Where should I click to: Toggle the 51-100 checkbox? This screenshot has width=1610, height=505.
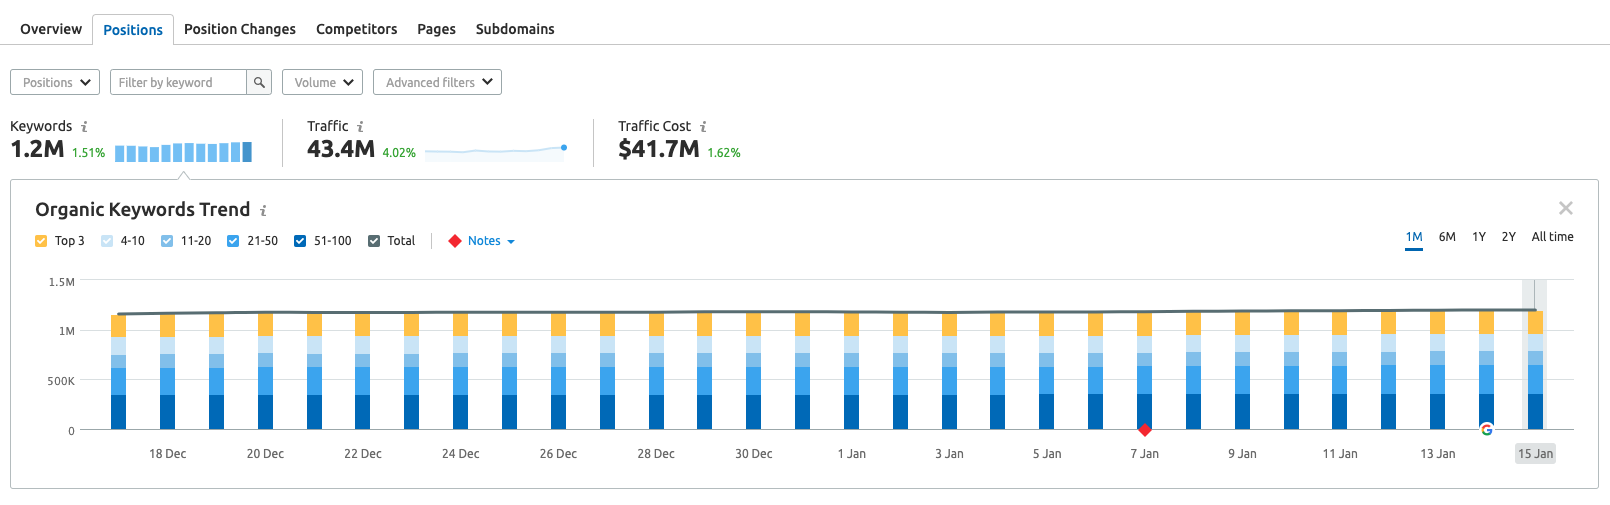coord(300,241)
